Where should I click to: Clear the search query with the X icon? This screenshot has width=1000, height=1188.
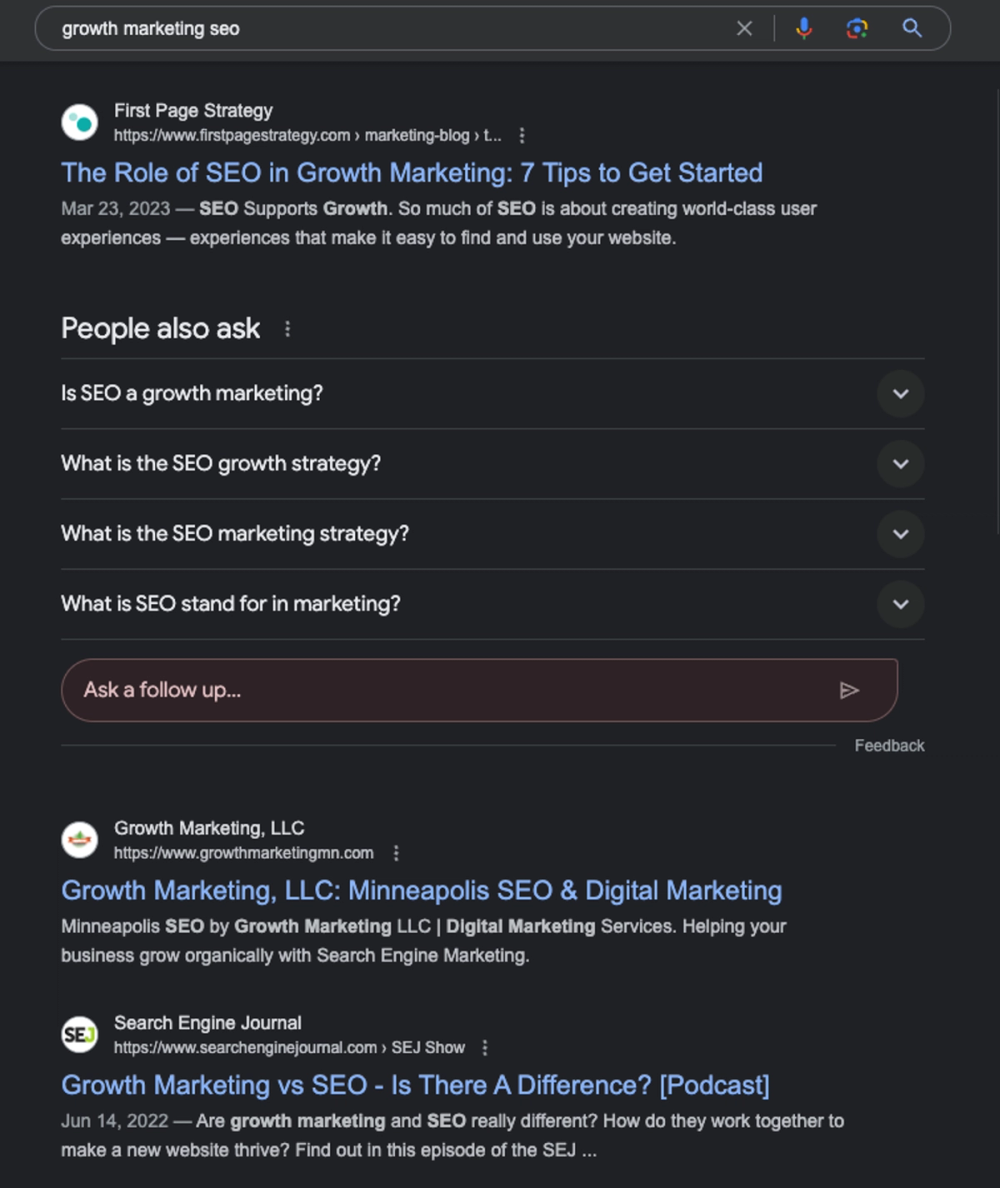coord(744,28)
